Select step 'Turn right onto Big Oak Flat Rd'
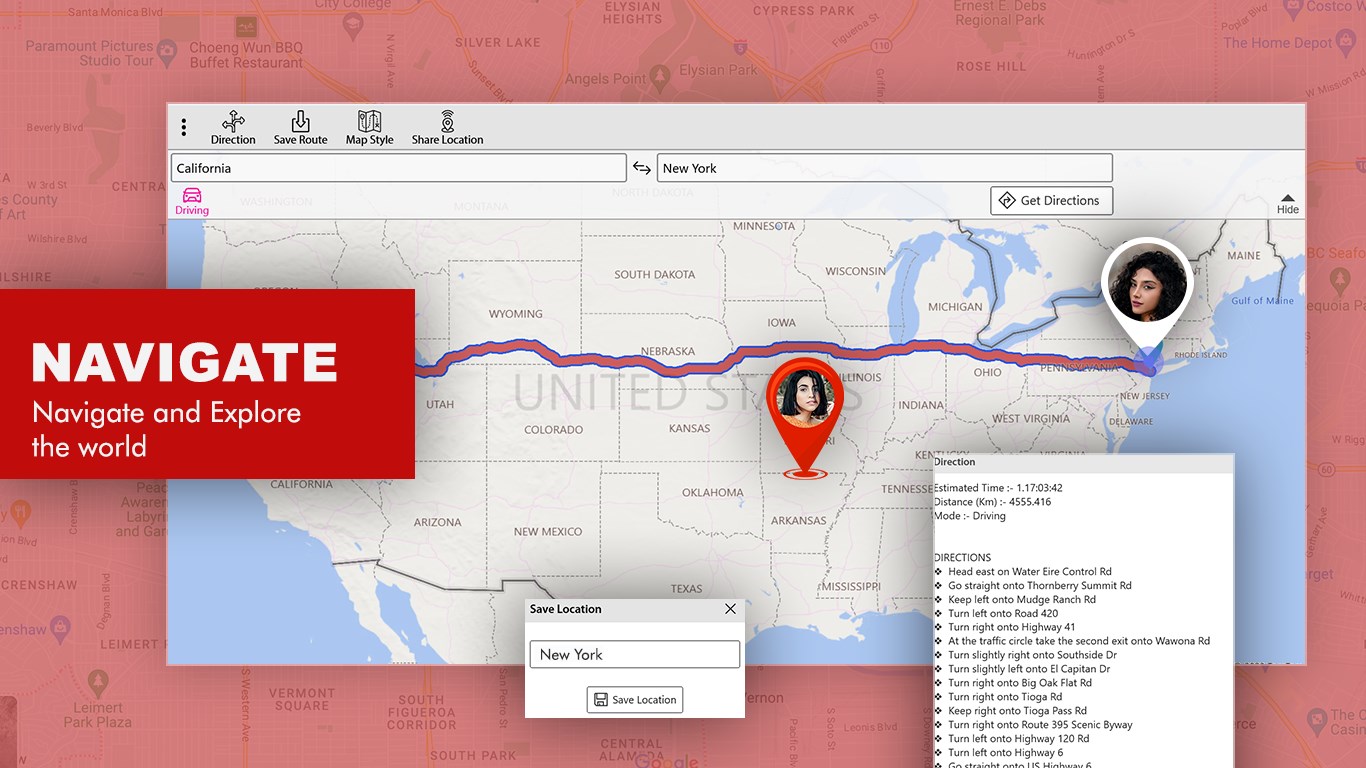Screen dimensions: 1366x768 (1019, 684)
